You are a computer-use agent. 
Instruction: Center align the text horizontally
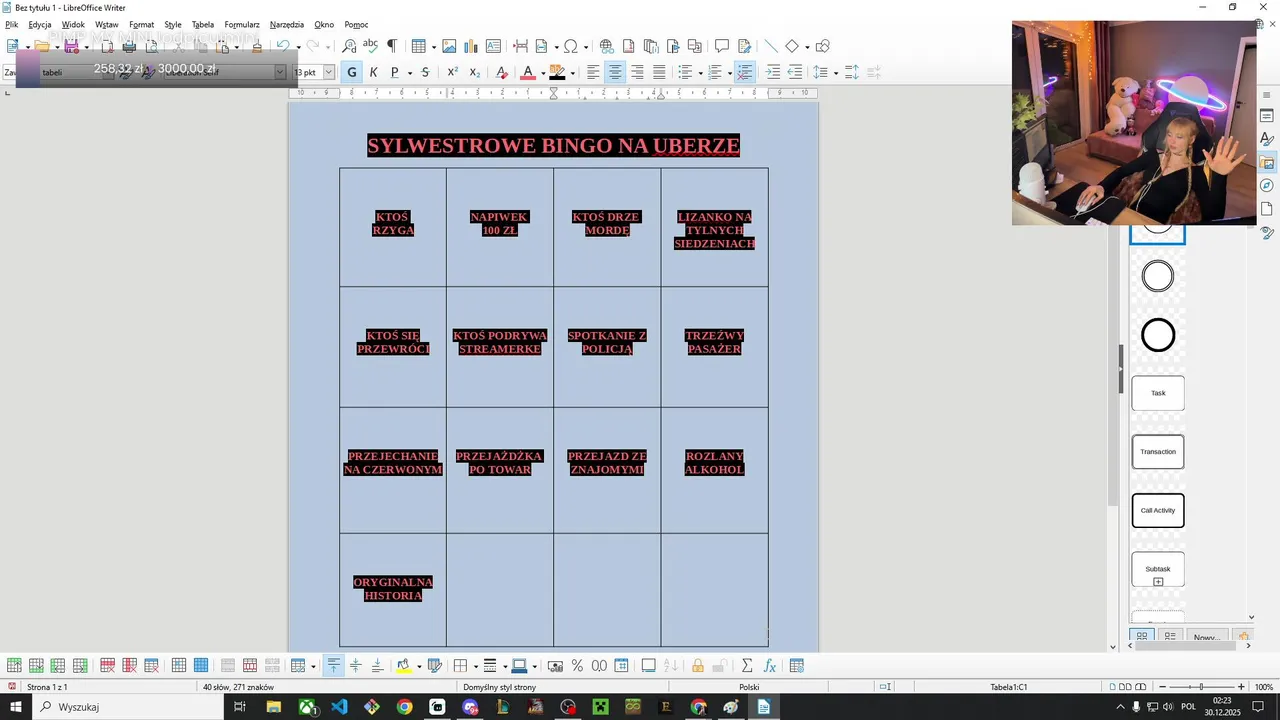[x=615, y=72]
